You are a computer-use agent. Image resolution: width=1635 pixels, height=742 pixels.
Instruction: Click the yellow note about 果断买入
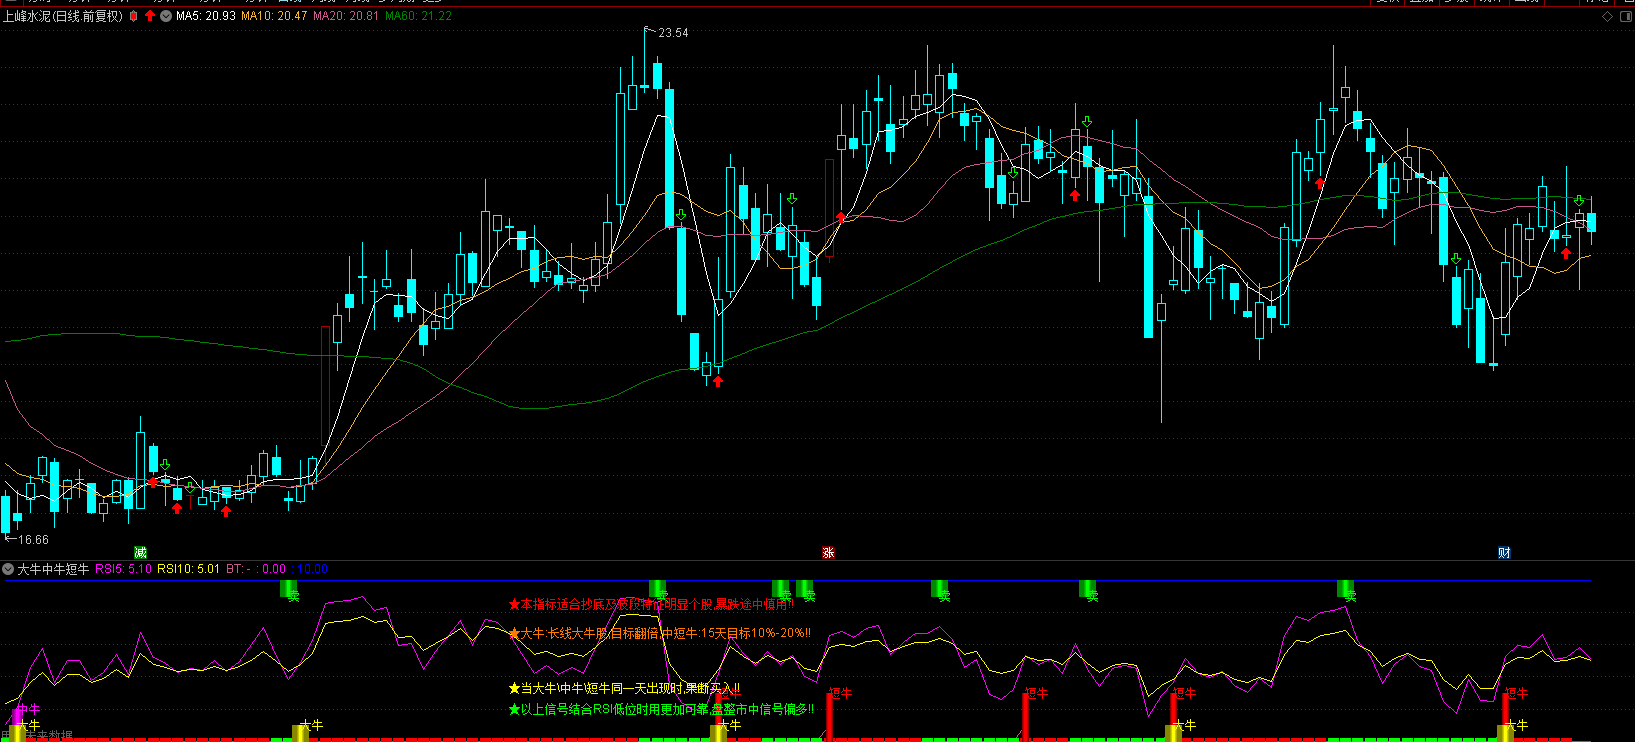(x=625, y=688)
